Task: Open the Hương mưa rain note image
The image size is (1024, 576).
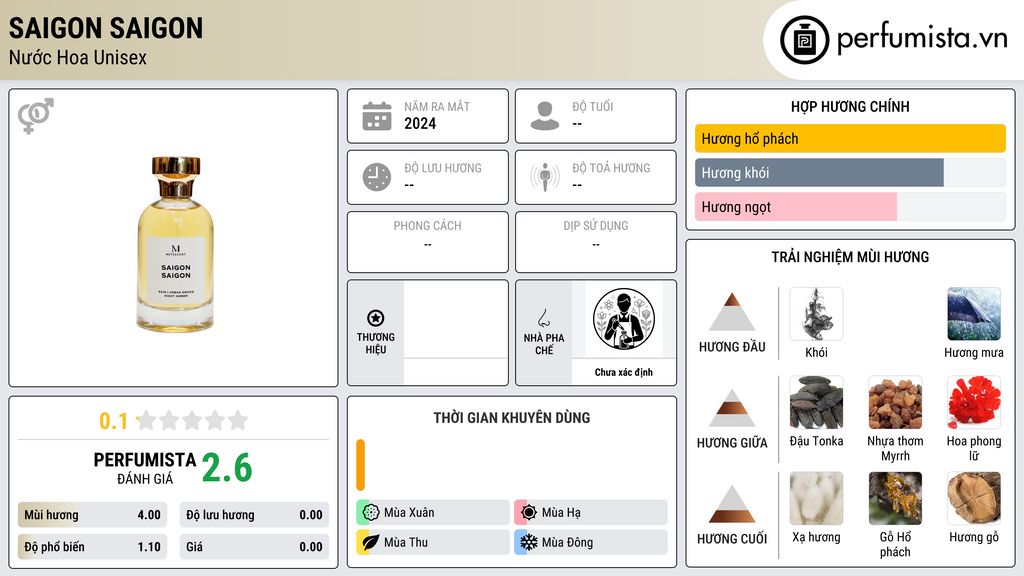Action: coord(974,314)
